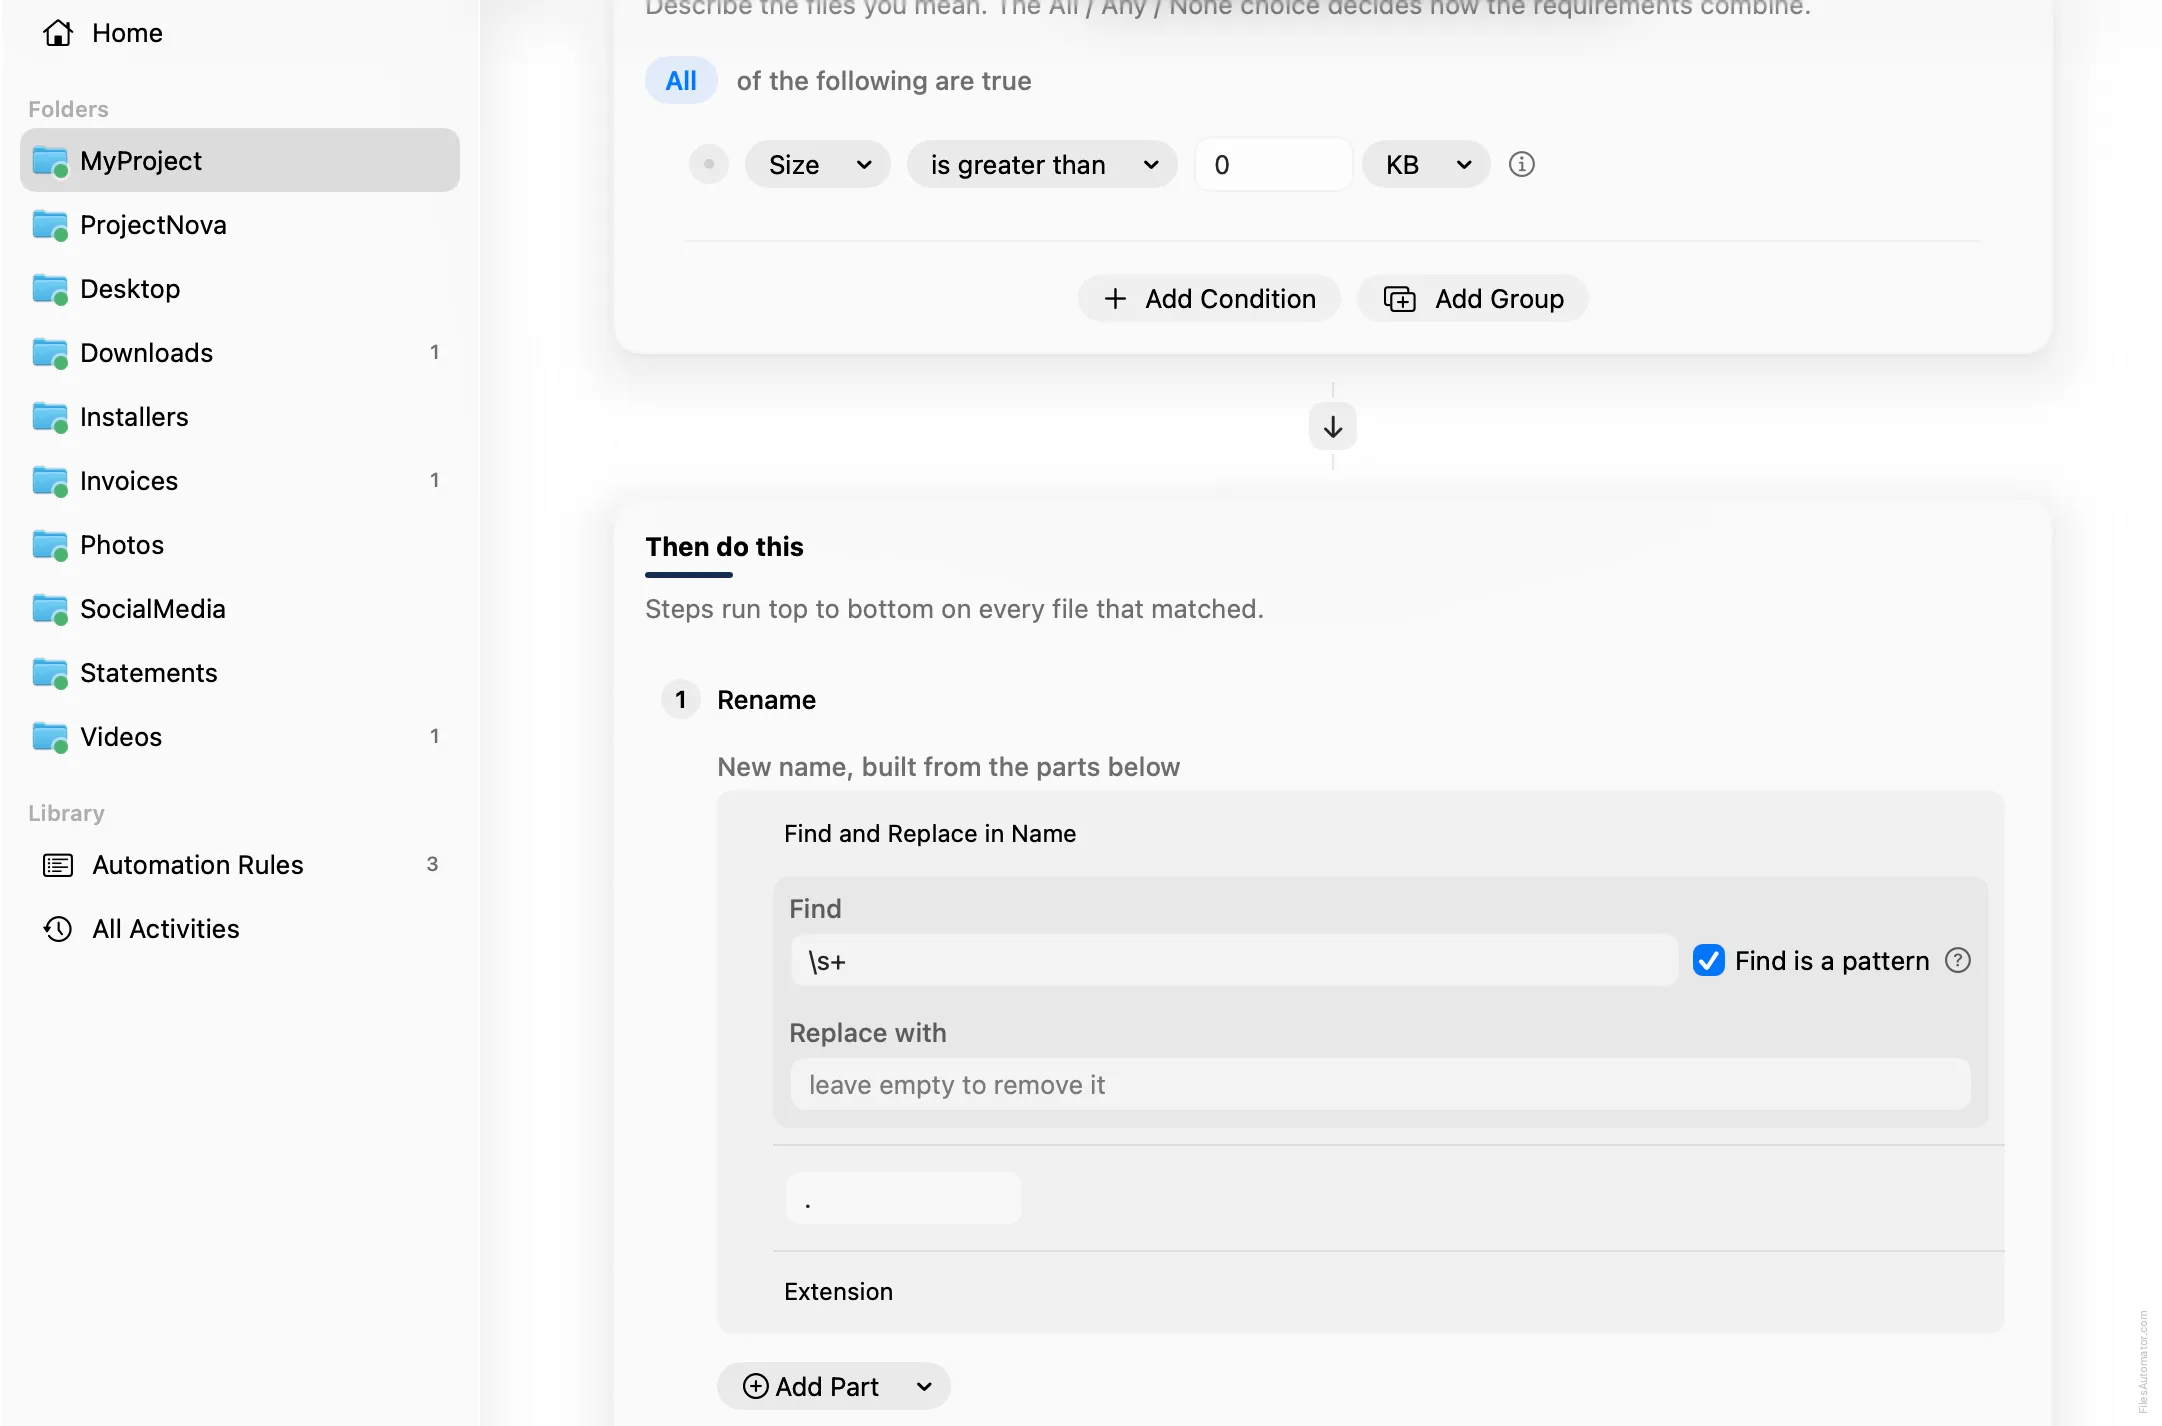Toggle the condition handle before Size

pos(708,164)
